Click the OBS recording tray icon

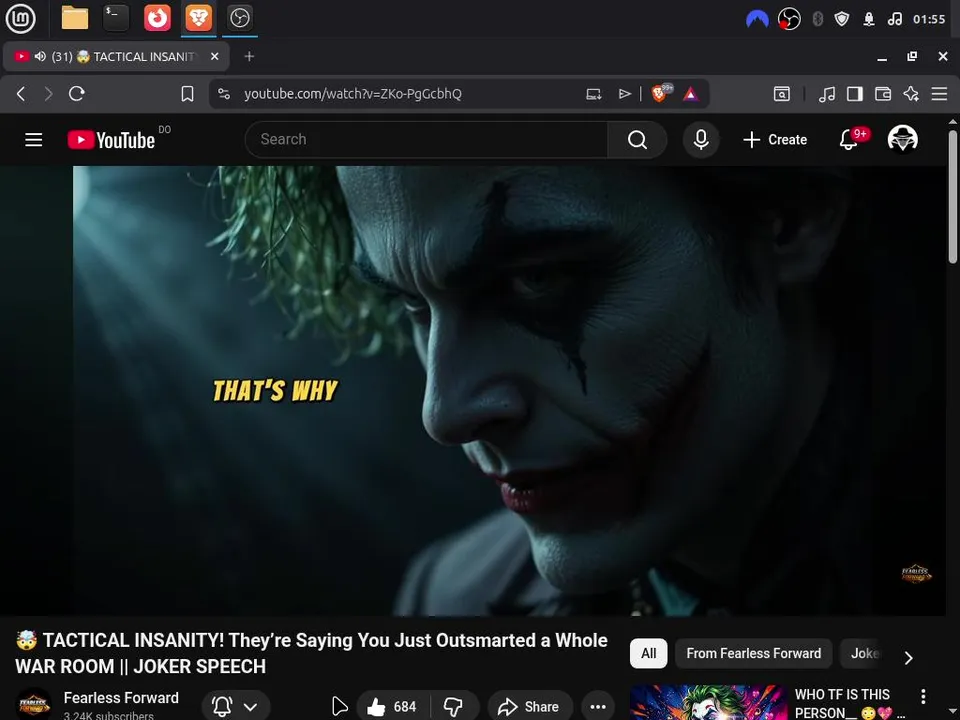coord(789,19)
